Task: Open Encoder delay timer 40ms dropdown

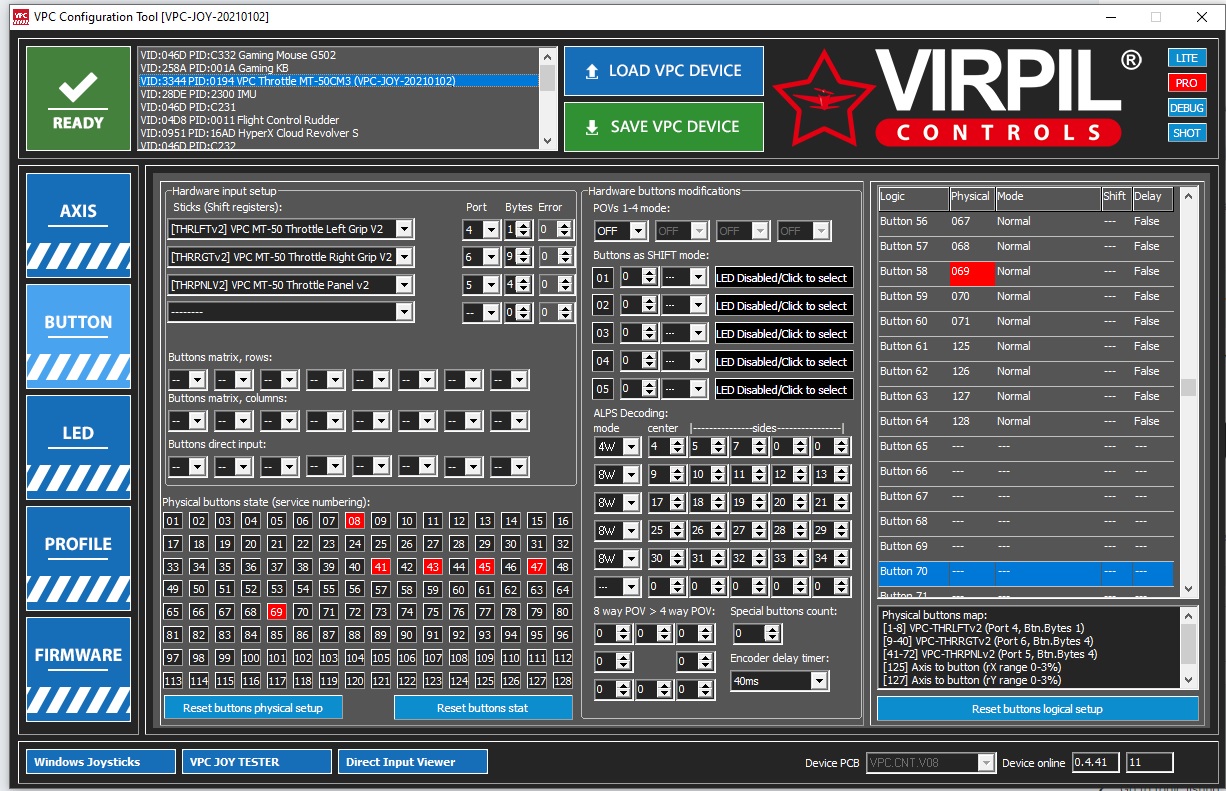Action: pyautogui.click(x=780, y=680)
